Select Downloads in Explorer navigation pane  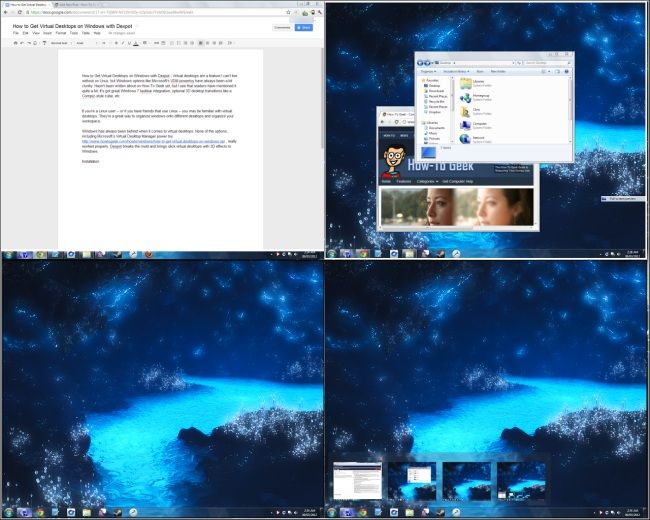(x=434, y=91)
